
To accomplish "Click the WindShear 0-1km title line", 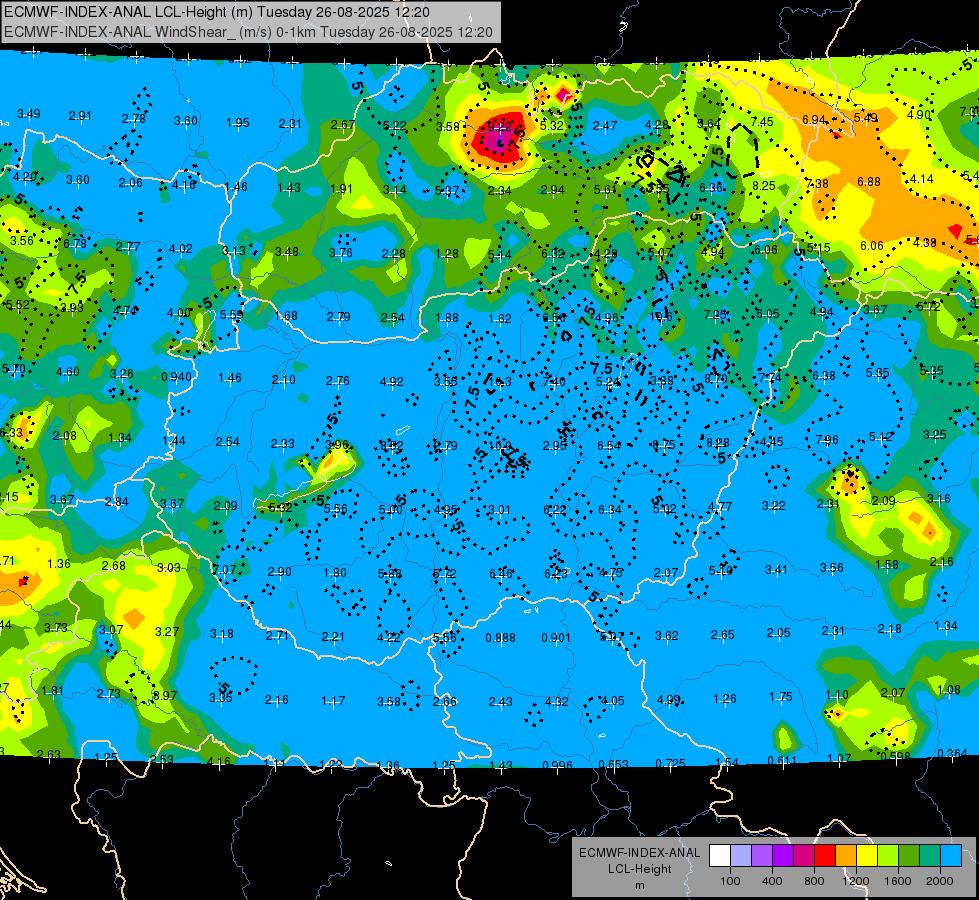I will (248, 32).
